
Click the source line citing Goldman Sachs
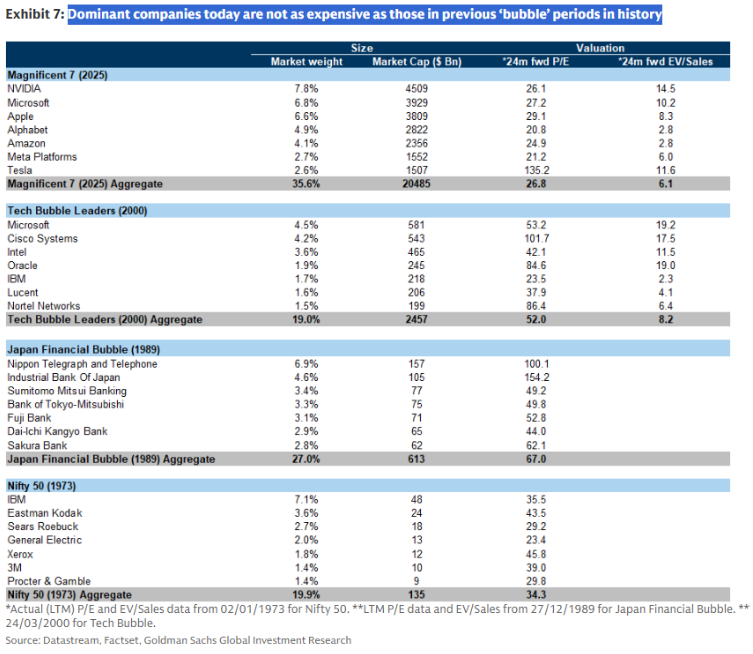click(x=178, y=639)
